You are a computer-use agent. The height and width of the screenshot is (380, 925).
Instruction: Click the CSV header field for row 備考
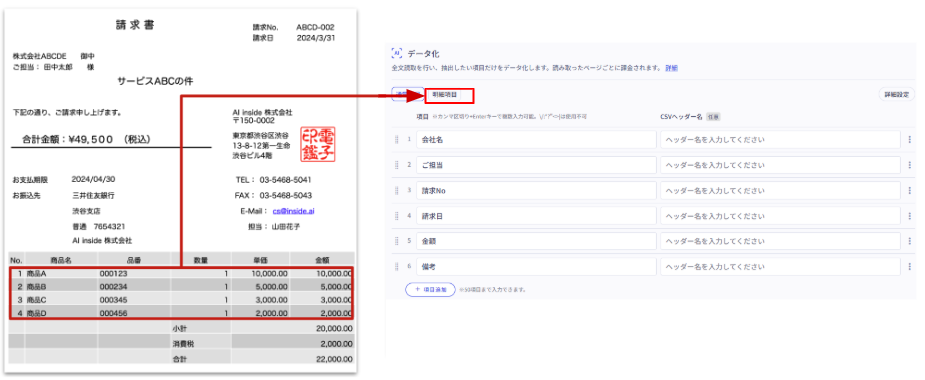[x=781, y=267]
